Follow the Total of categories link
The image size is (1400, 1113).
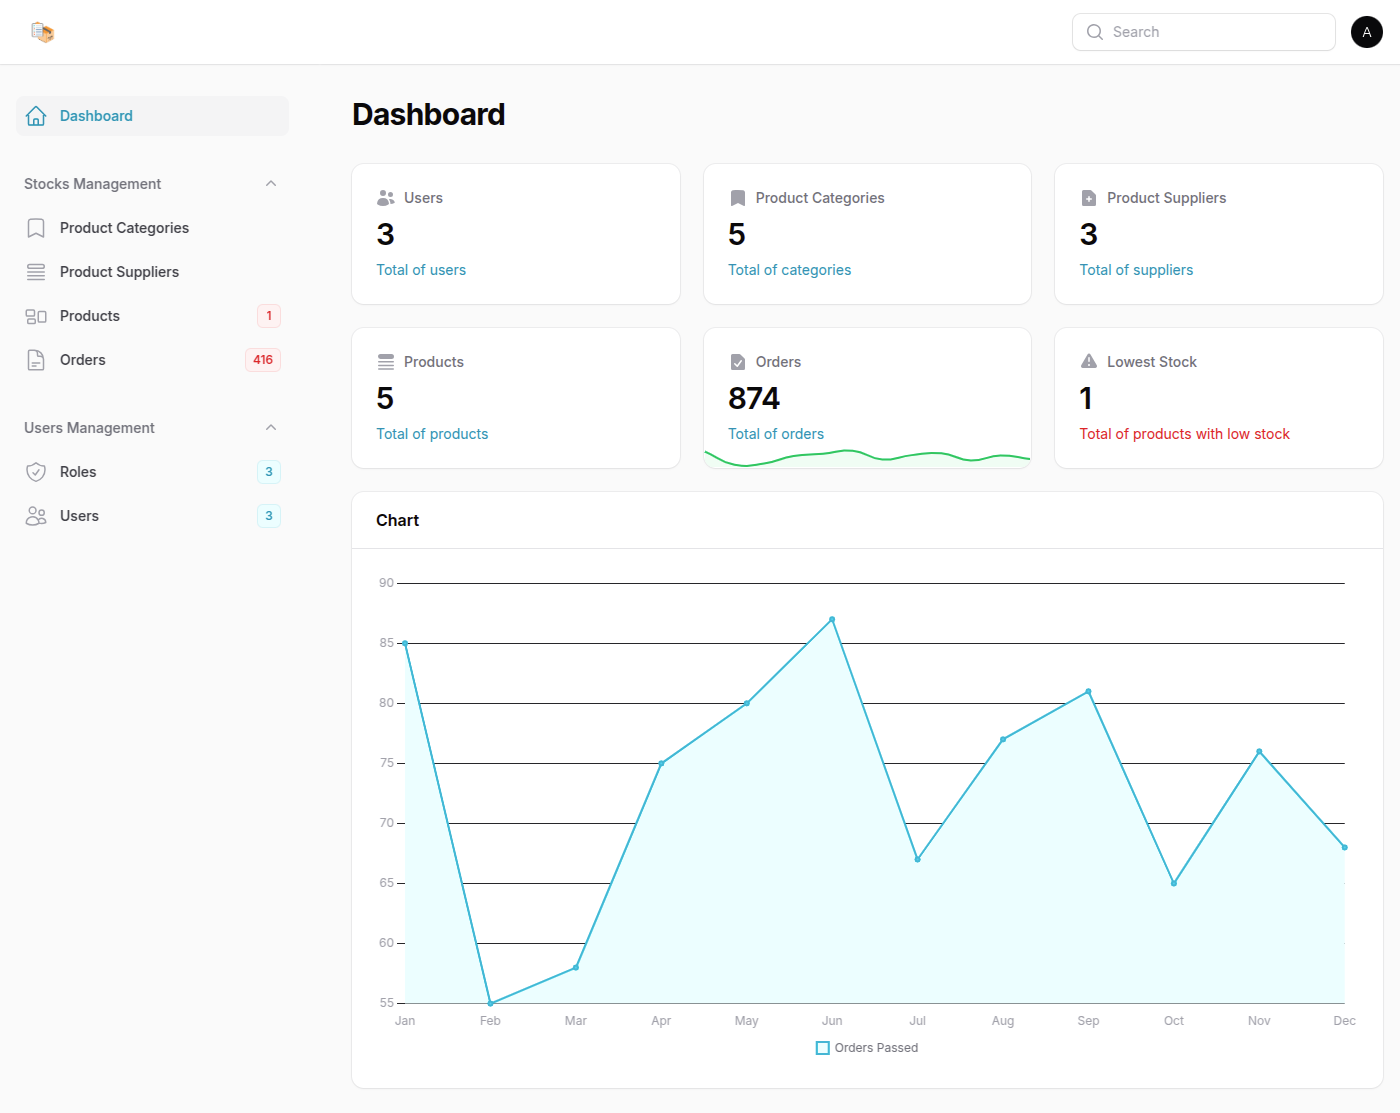789,270
